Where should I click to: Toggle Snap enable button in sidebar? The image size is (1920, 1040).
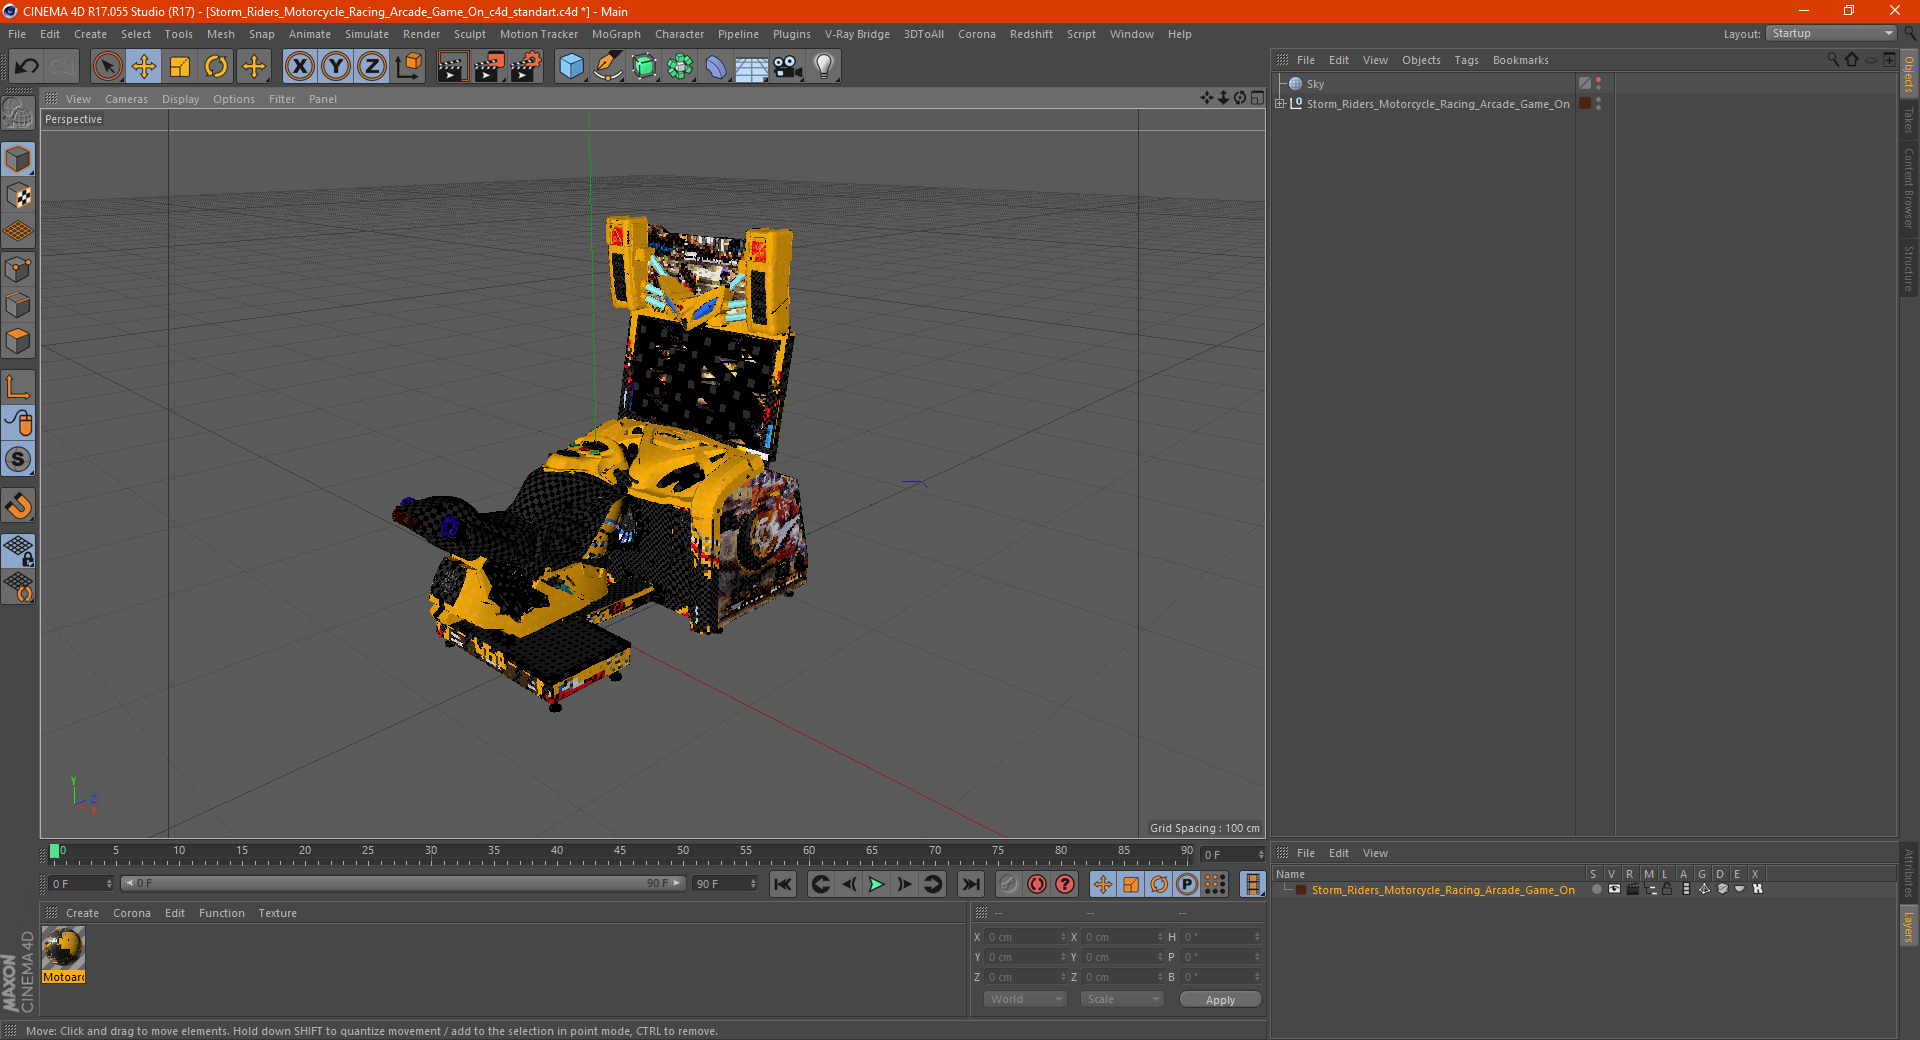18,459
